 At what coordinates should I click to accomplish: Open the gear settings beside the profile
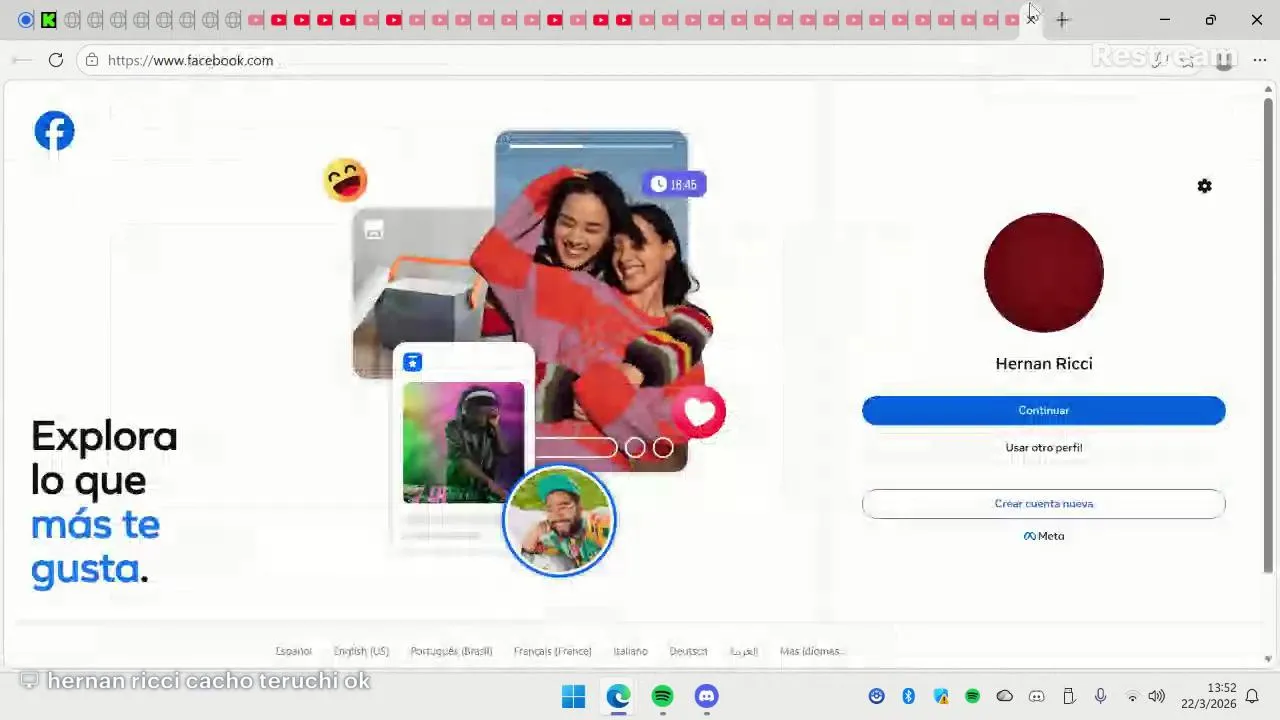[1204, 186]
